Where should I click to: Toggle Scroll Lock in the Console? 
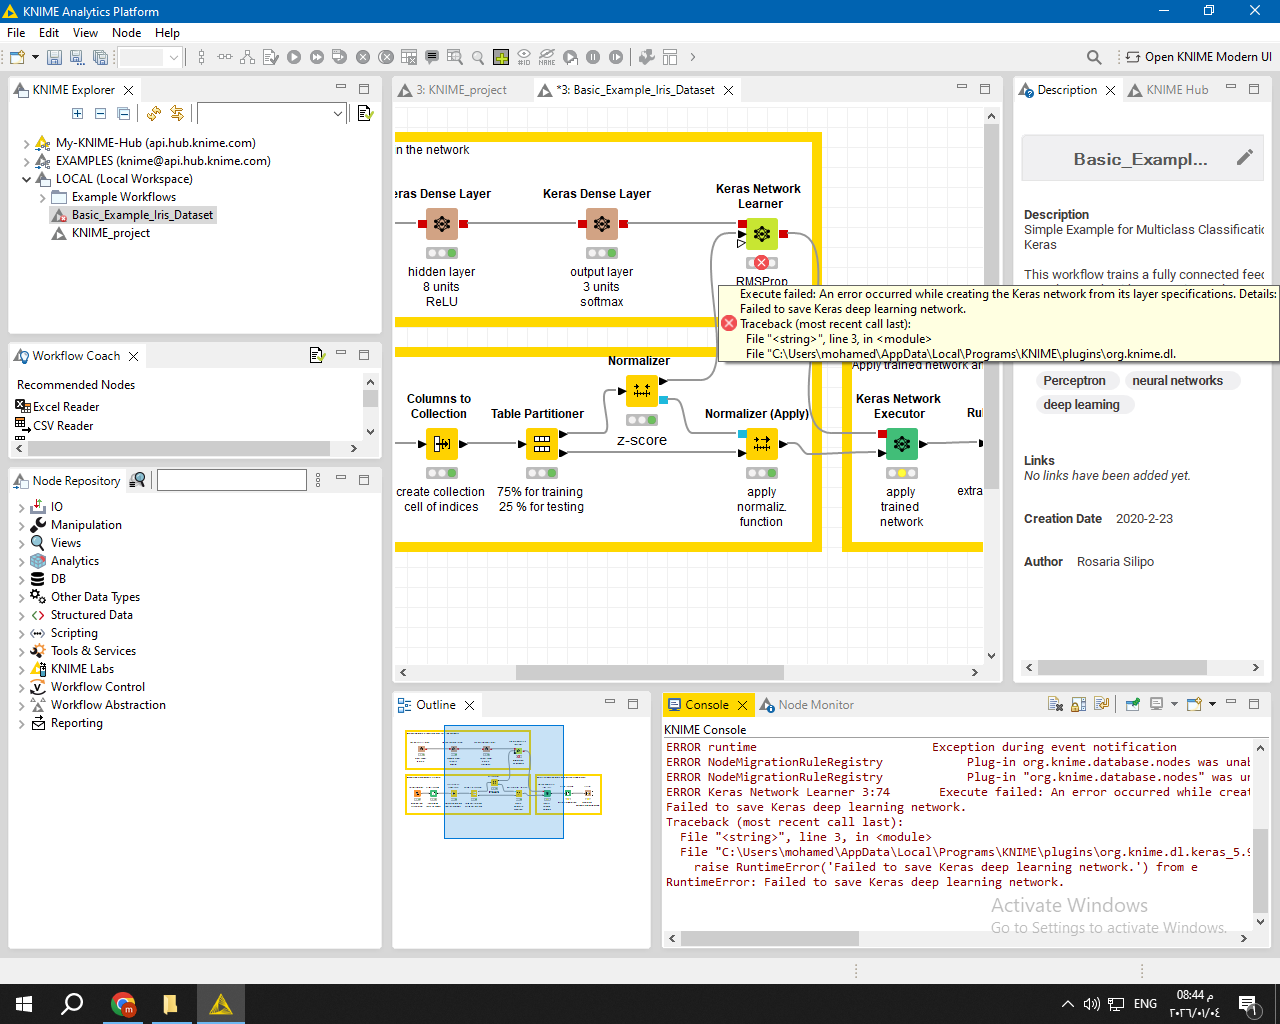1078,705
